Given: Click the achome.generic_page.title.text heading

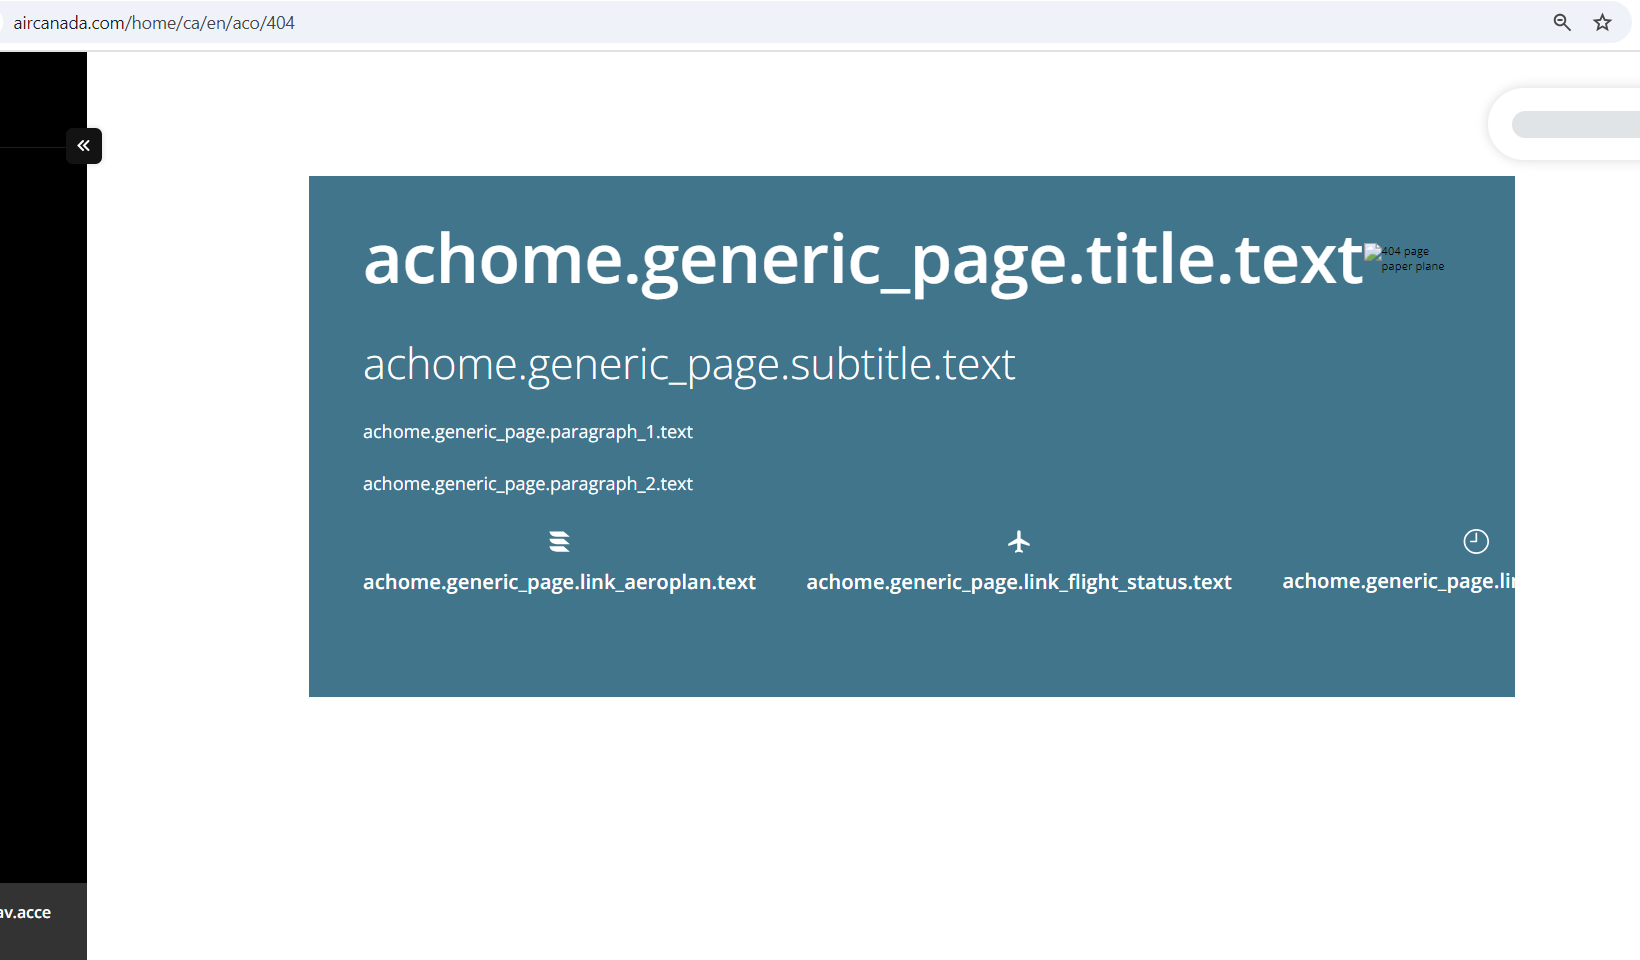Looking at the screenshot, I should click(862, 259).
